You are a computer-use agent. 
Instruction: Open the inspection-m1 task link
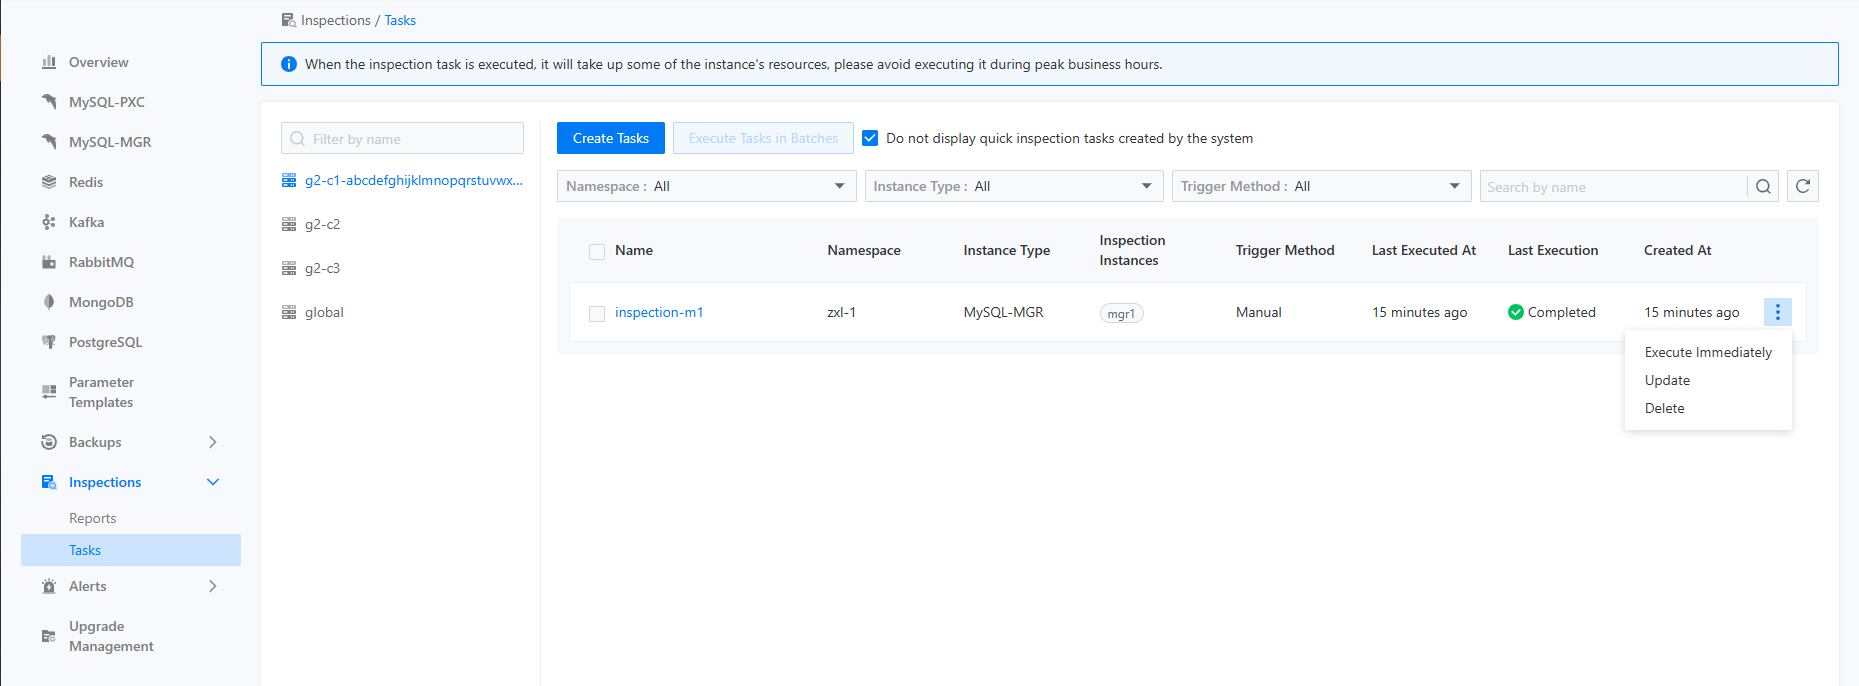coord(659,312)
